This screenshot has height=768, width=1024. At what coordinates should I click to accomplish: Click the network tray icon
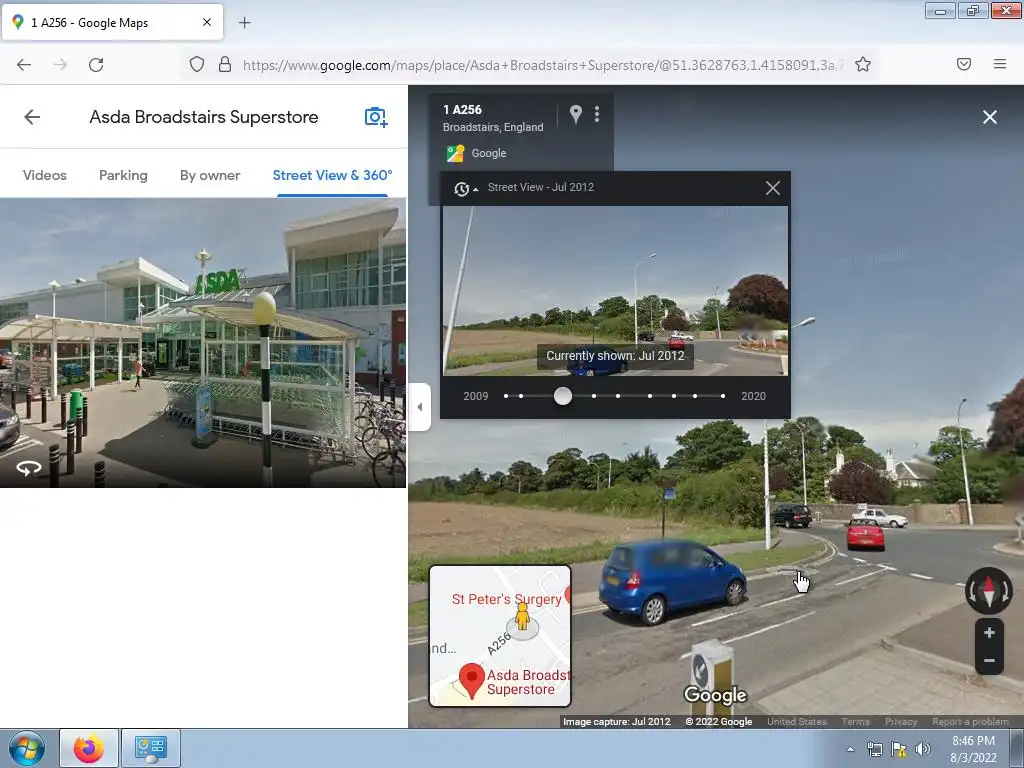click(x=874, y=749)
